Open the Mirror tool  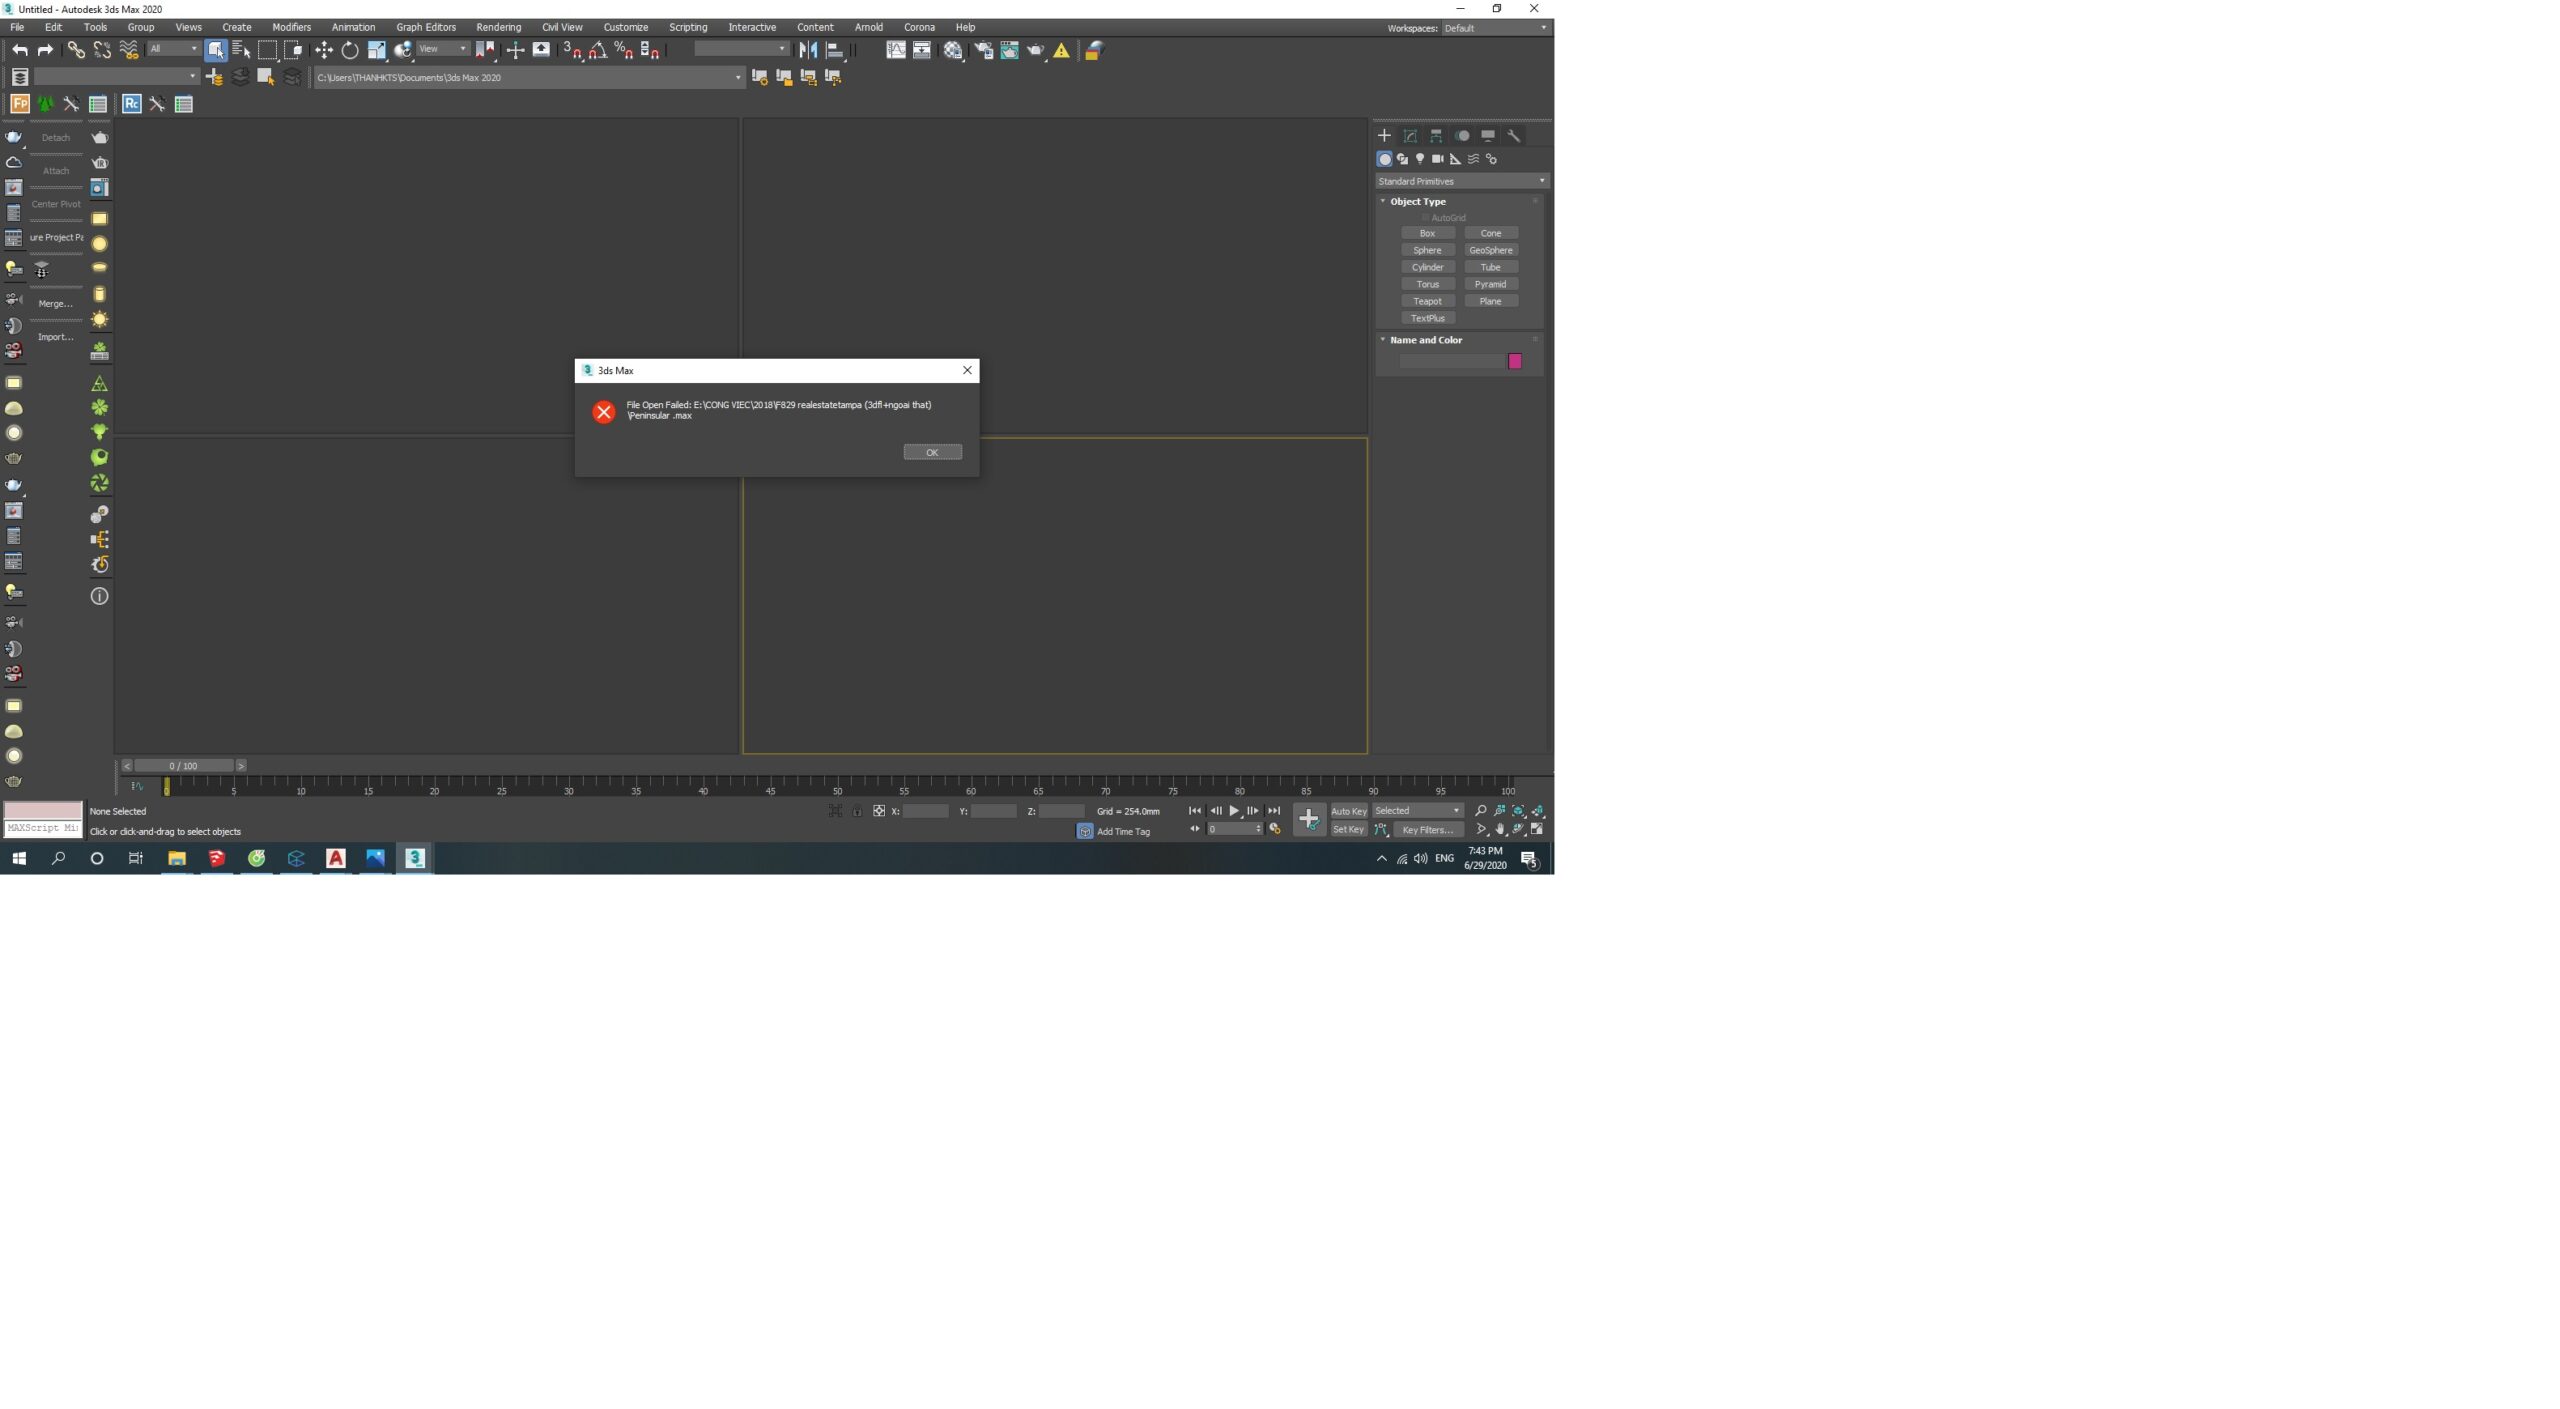(808, 50)
